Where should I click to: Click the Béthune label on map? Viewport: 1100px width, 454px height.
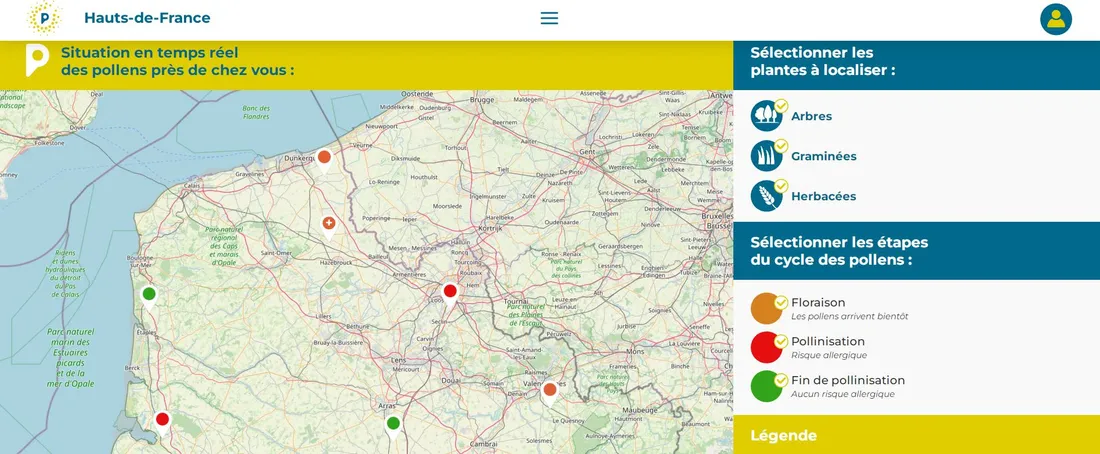358,326
